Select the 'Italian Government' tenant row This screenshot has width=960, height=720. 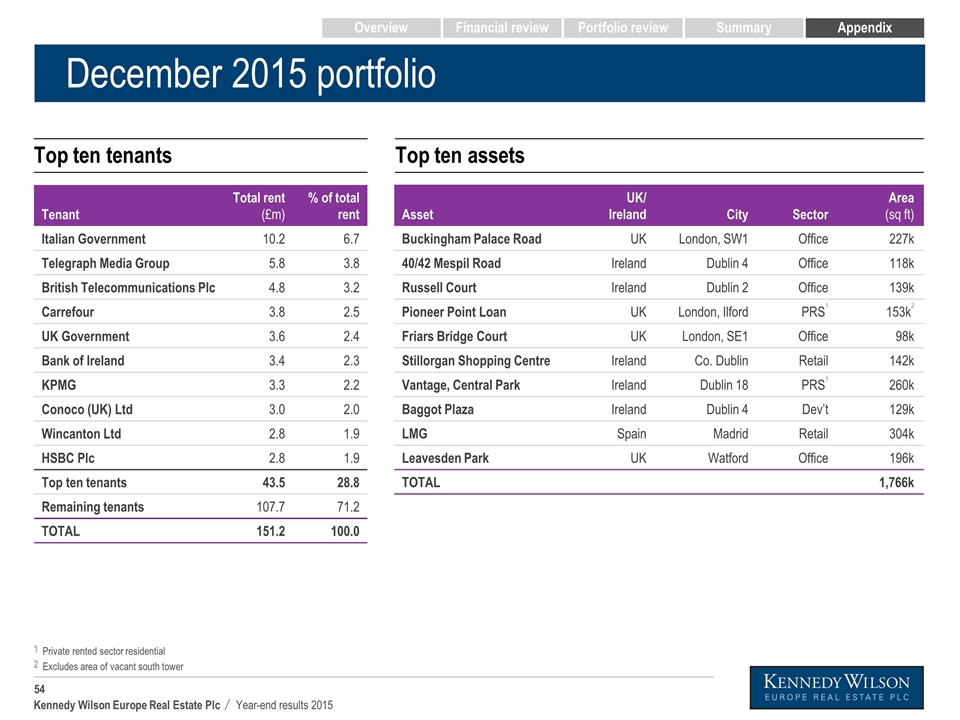click(201, 239)
